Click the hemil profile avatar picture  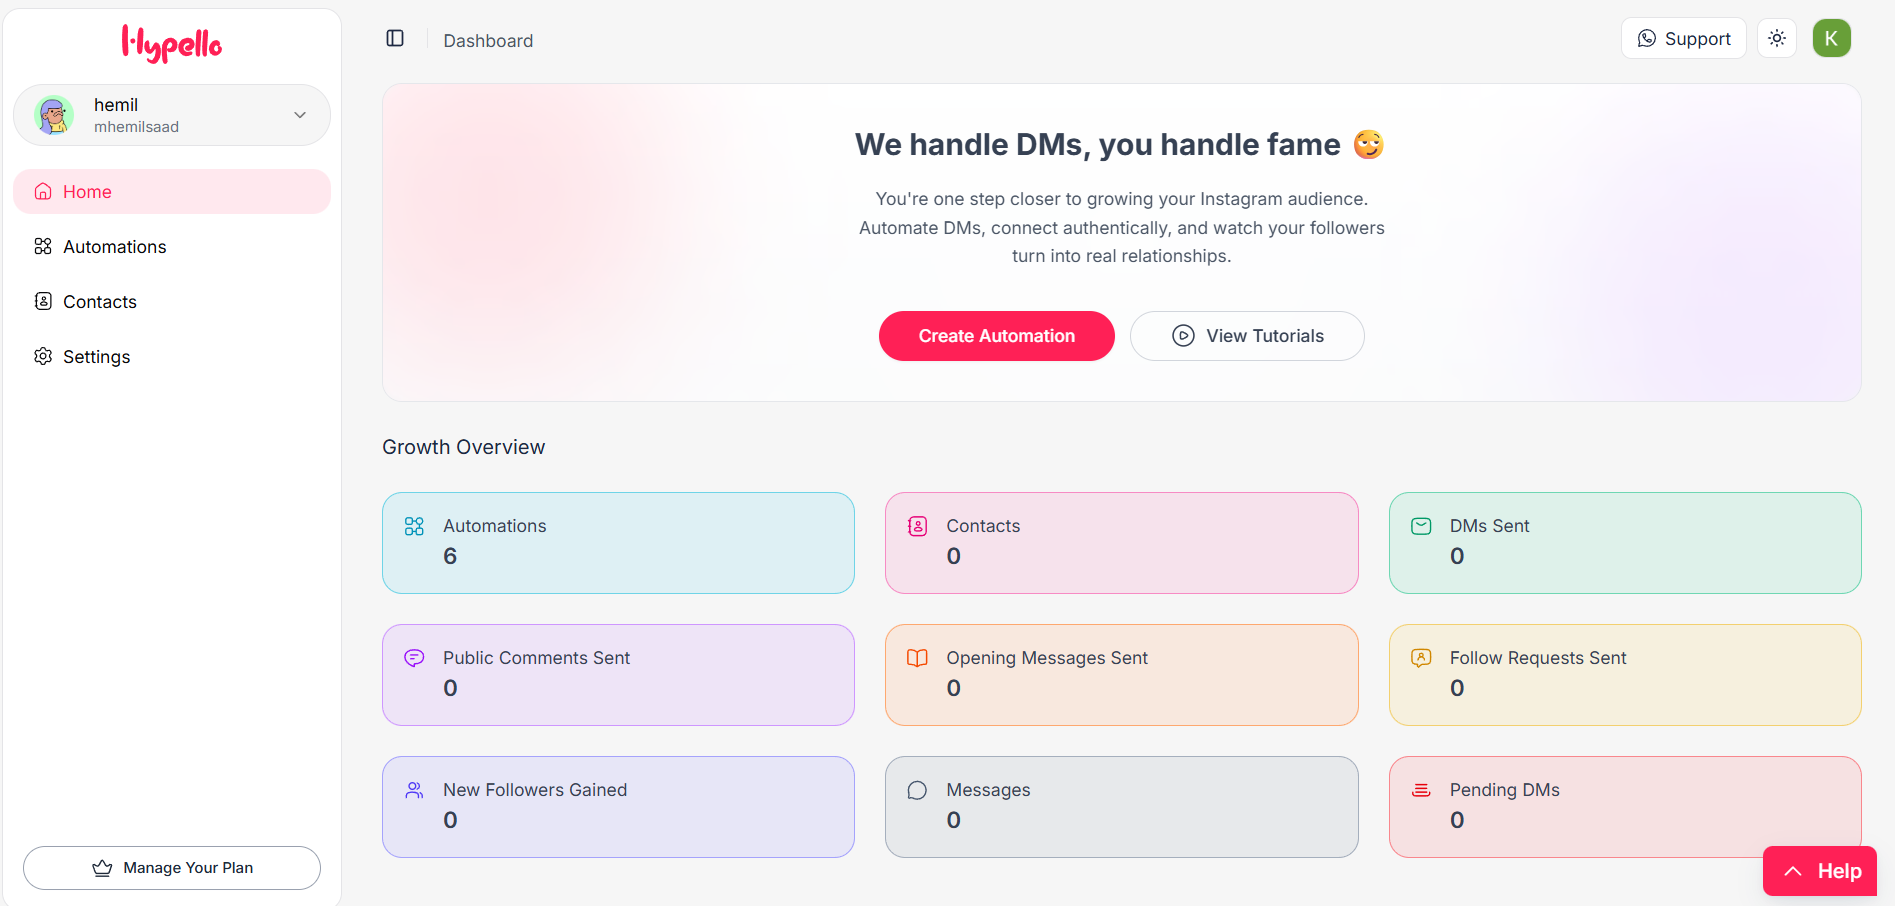[53, 115]
